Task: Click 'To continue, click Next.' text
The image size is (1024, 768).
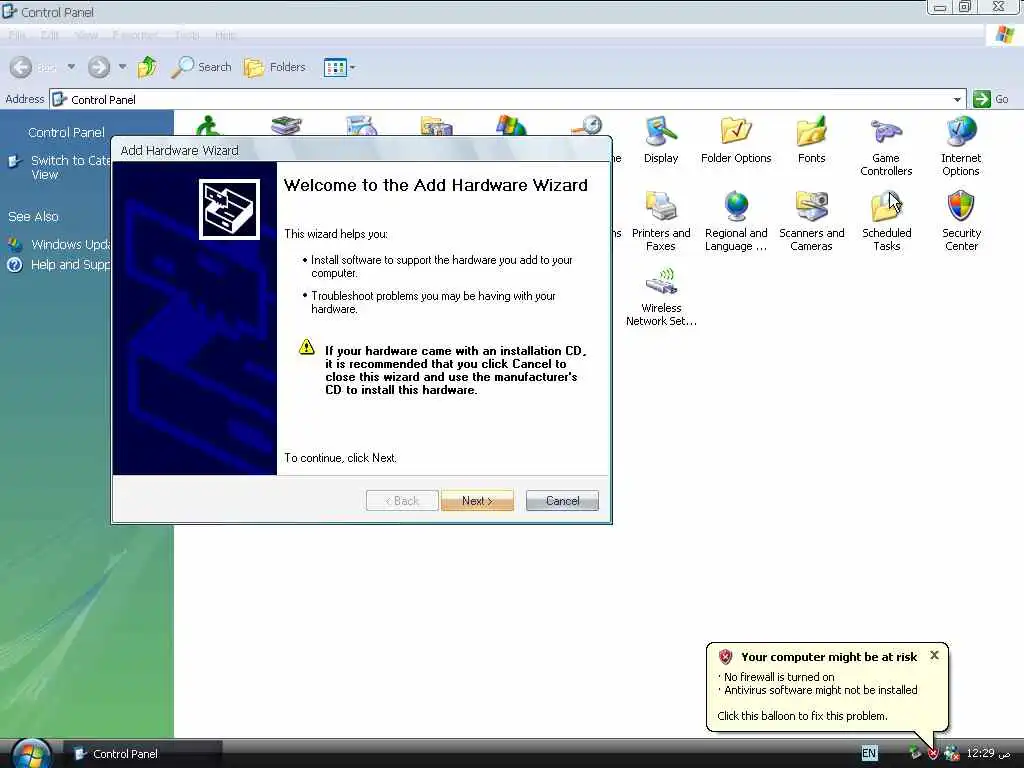Action: pyautogui.click(x=340, y=458)
